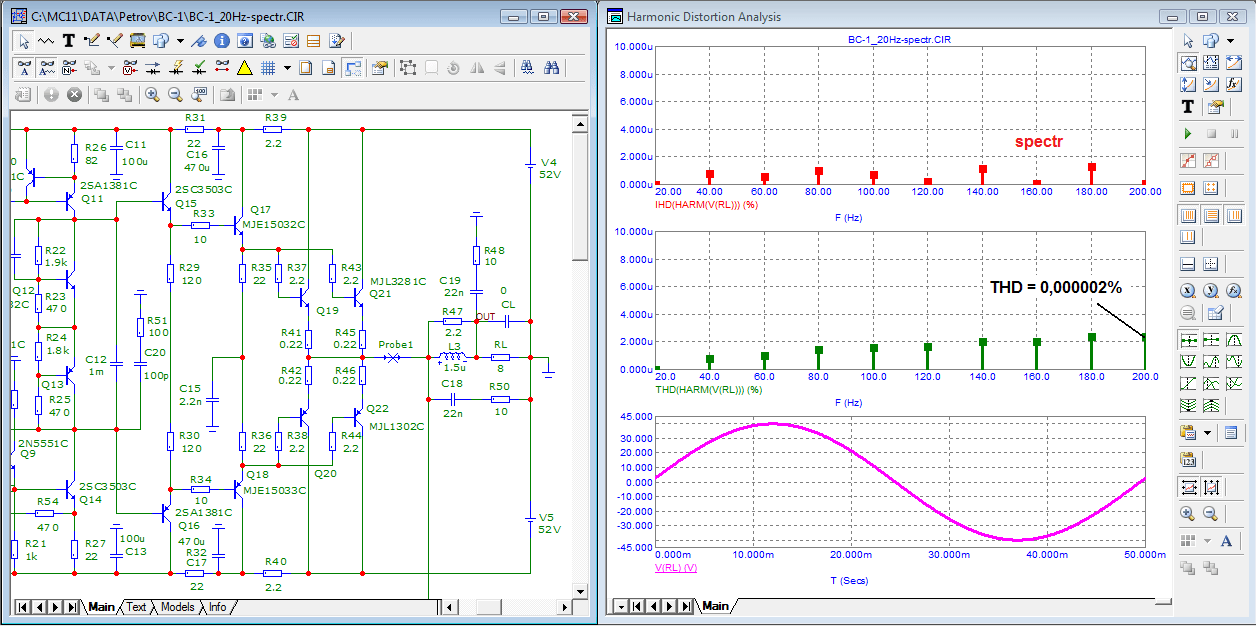This screenshot has width=1256, height=626.
Task: Zoom in on the schematic
Action: [x=152, y=95]
